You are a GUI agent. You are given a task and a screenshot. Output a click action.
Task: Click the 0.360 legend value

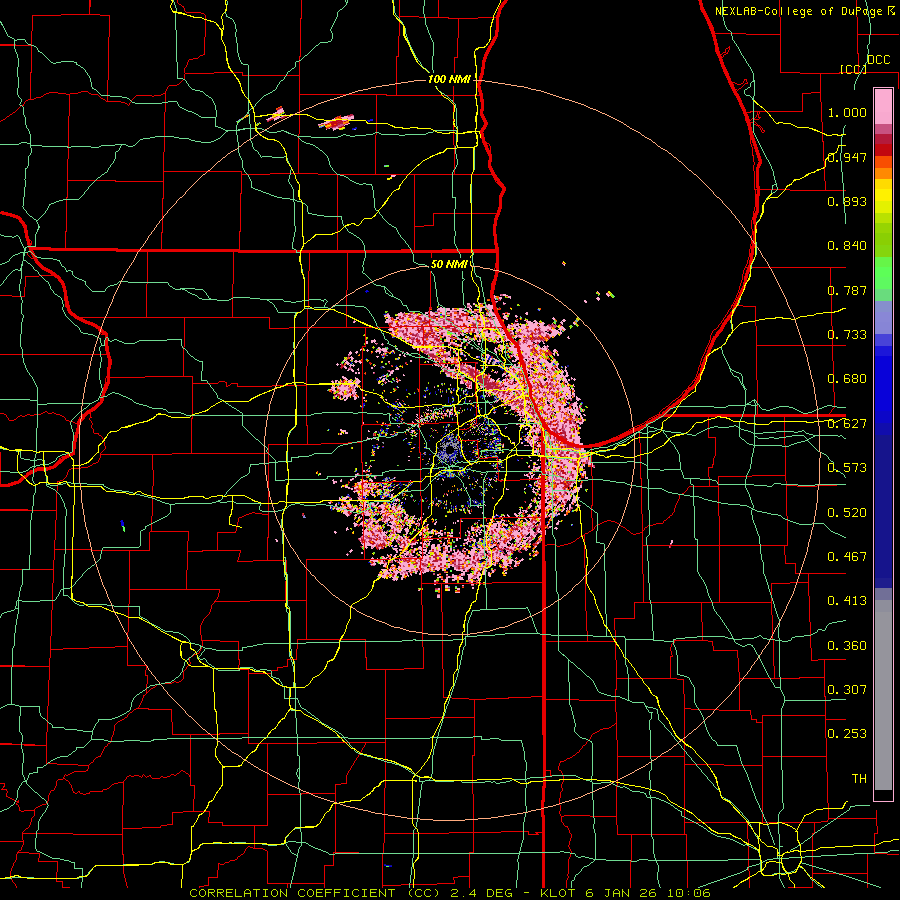[847, 646]
